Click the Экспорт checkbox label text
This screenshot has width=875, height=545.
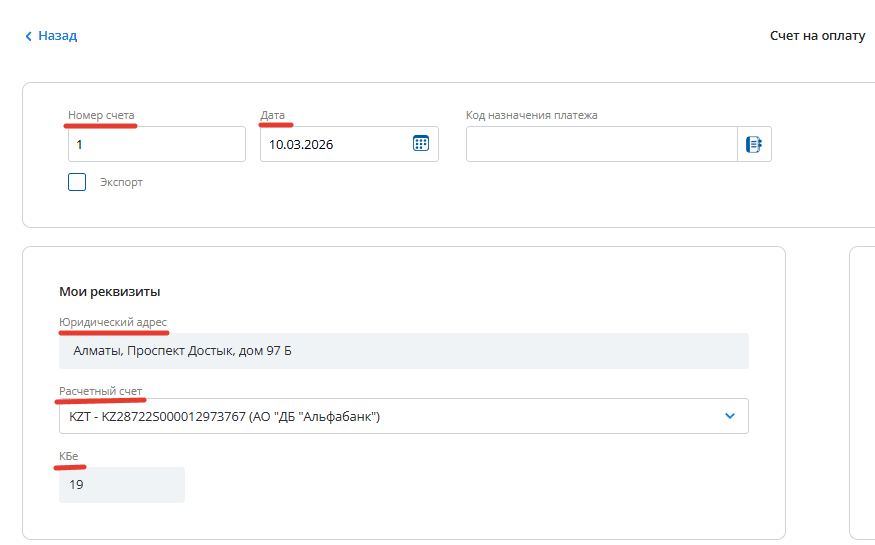click(121, 183)
